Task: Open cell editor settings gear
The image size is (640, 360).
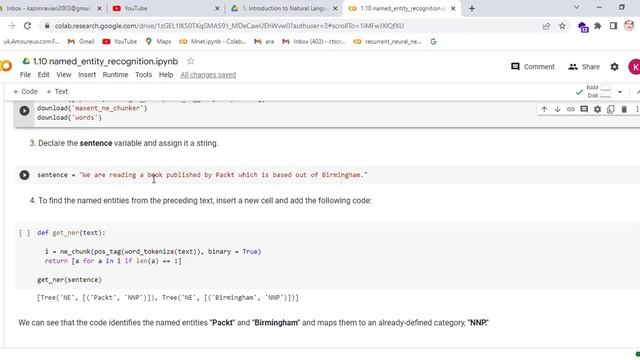Action: 598,109
